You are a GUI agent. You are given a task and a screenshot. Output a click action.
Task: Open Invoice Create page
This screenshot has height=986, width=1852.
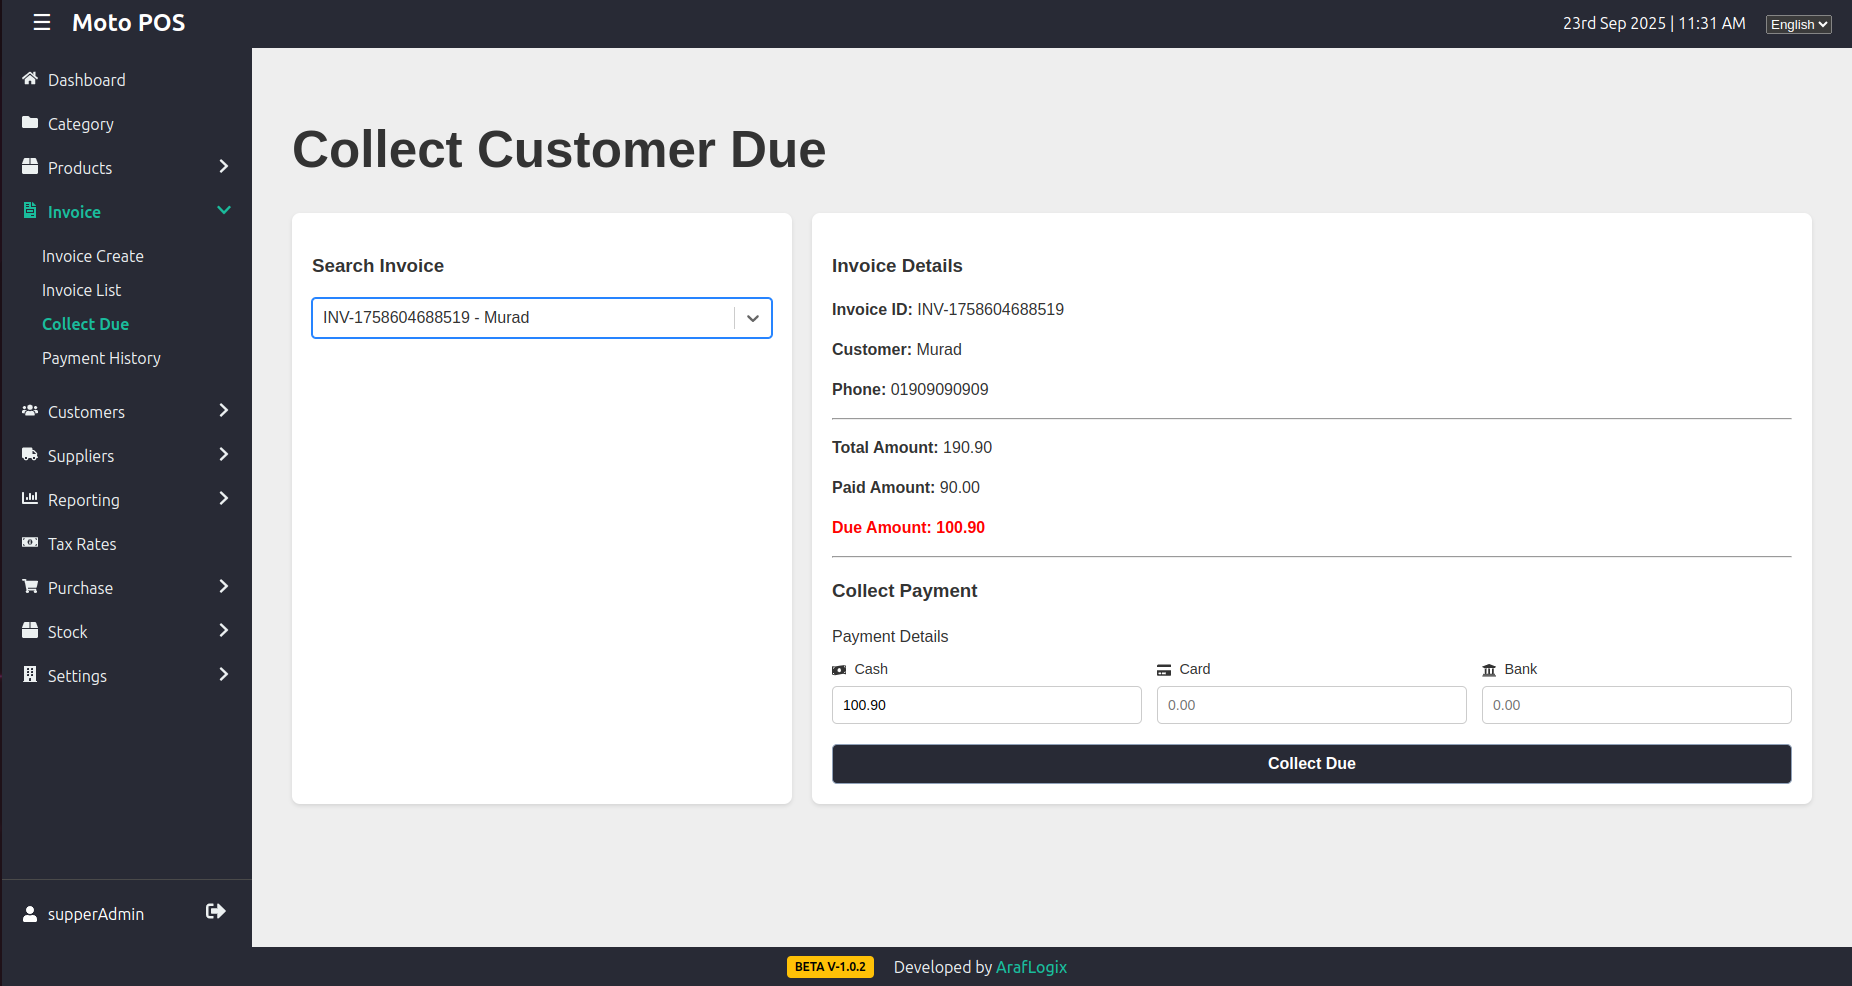click(x=93, y=256)
